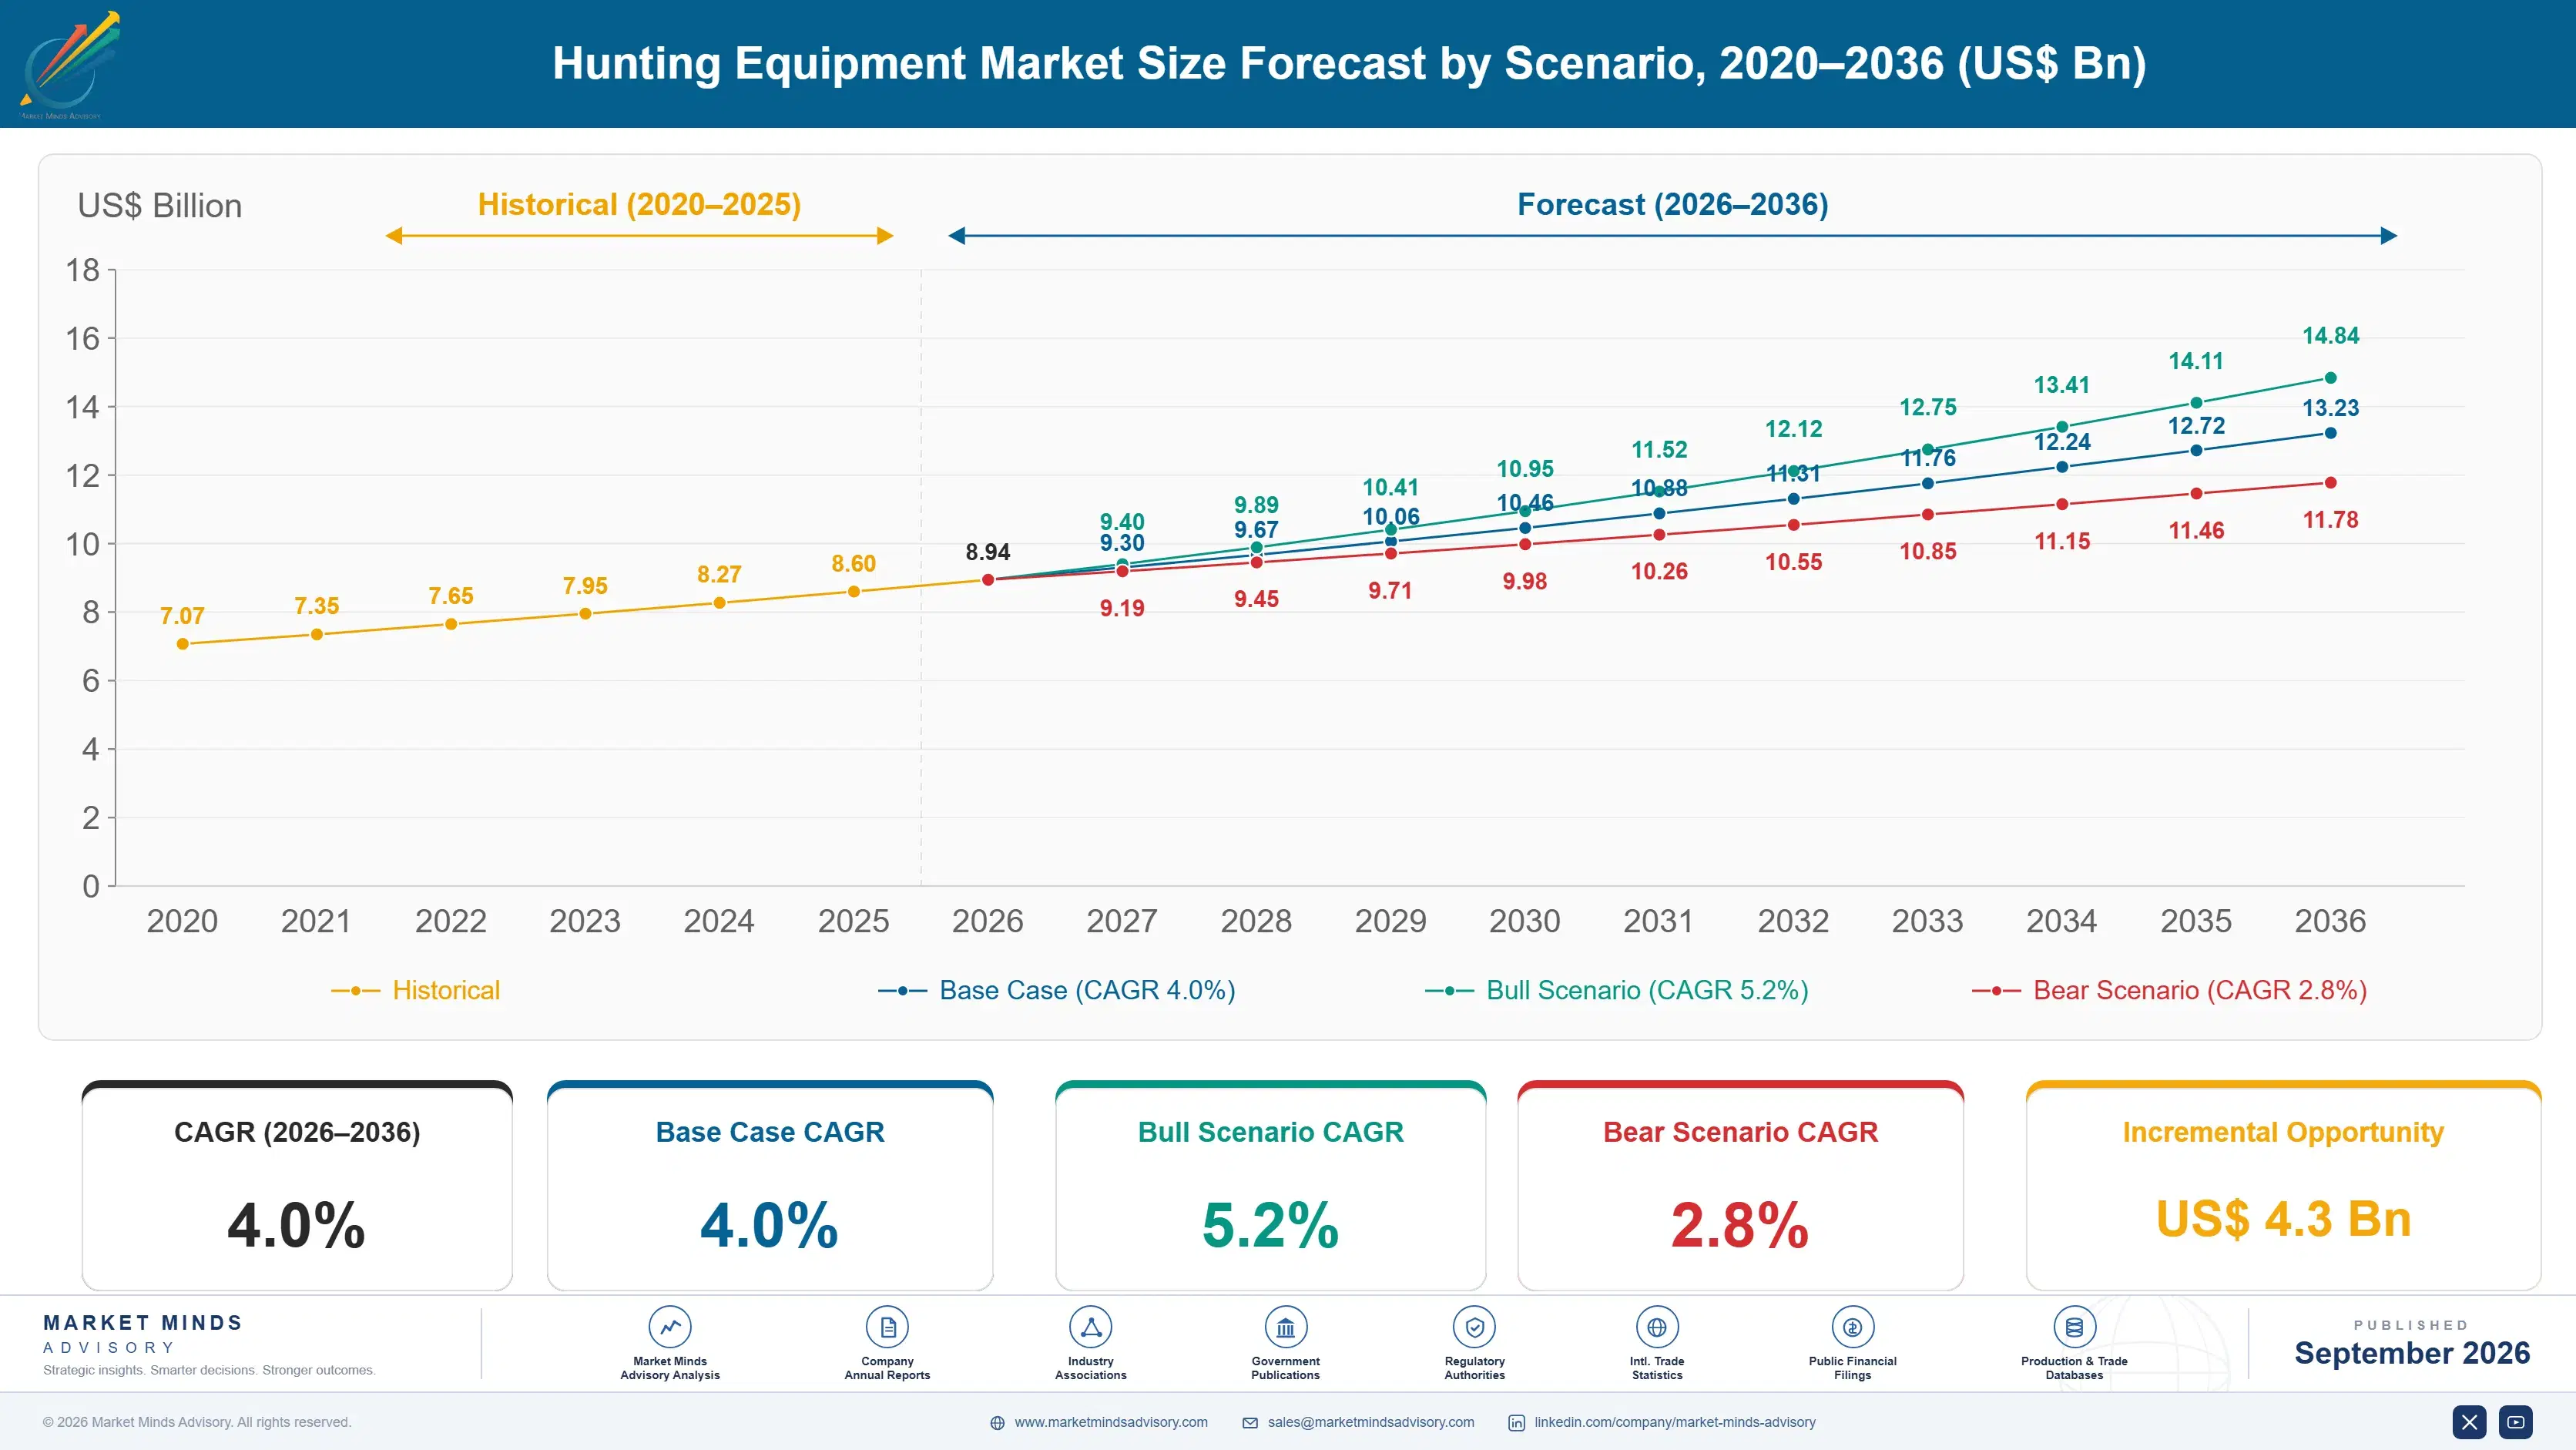Select the Bear Scenario CAGR card
The image size is (2576, 1450).
click(1740, 1186)
